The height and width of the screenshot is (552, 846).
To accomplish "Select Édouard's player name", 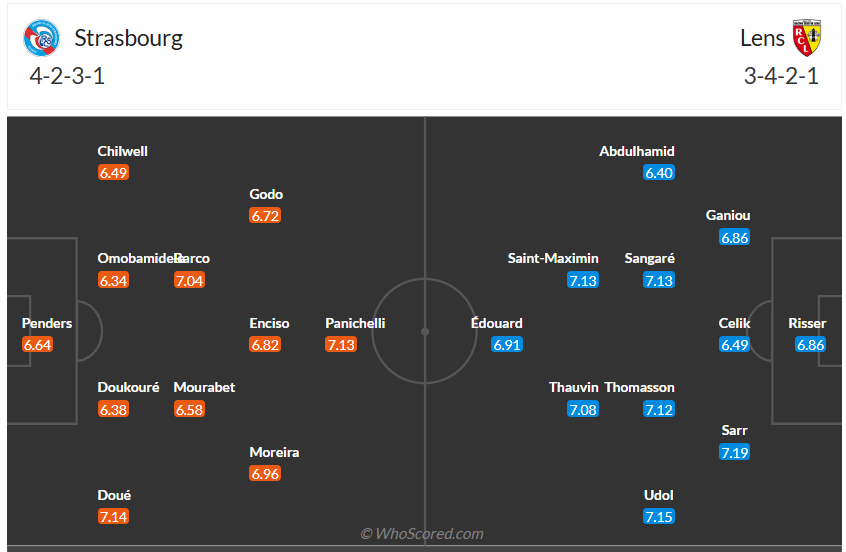I will tap(497, 323).
